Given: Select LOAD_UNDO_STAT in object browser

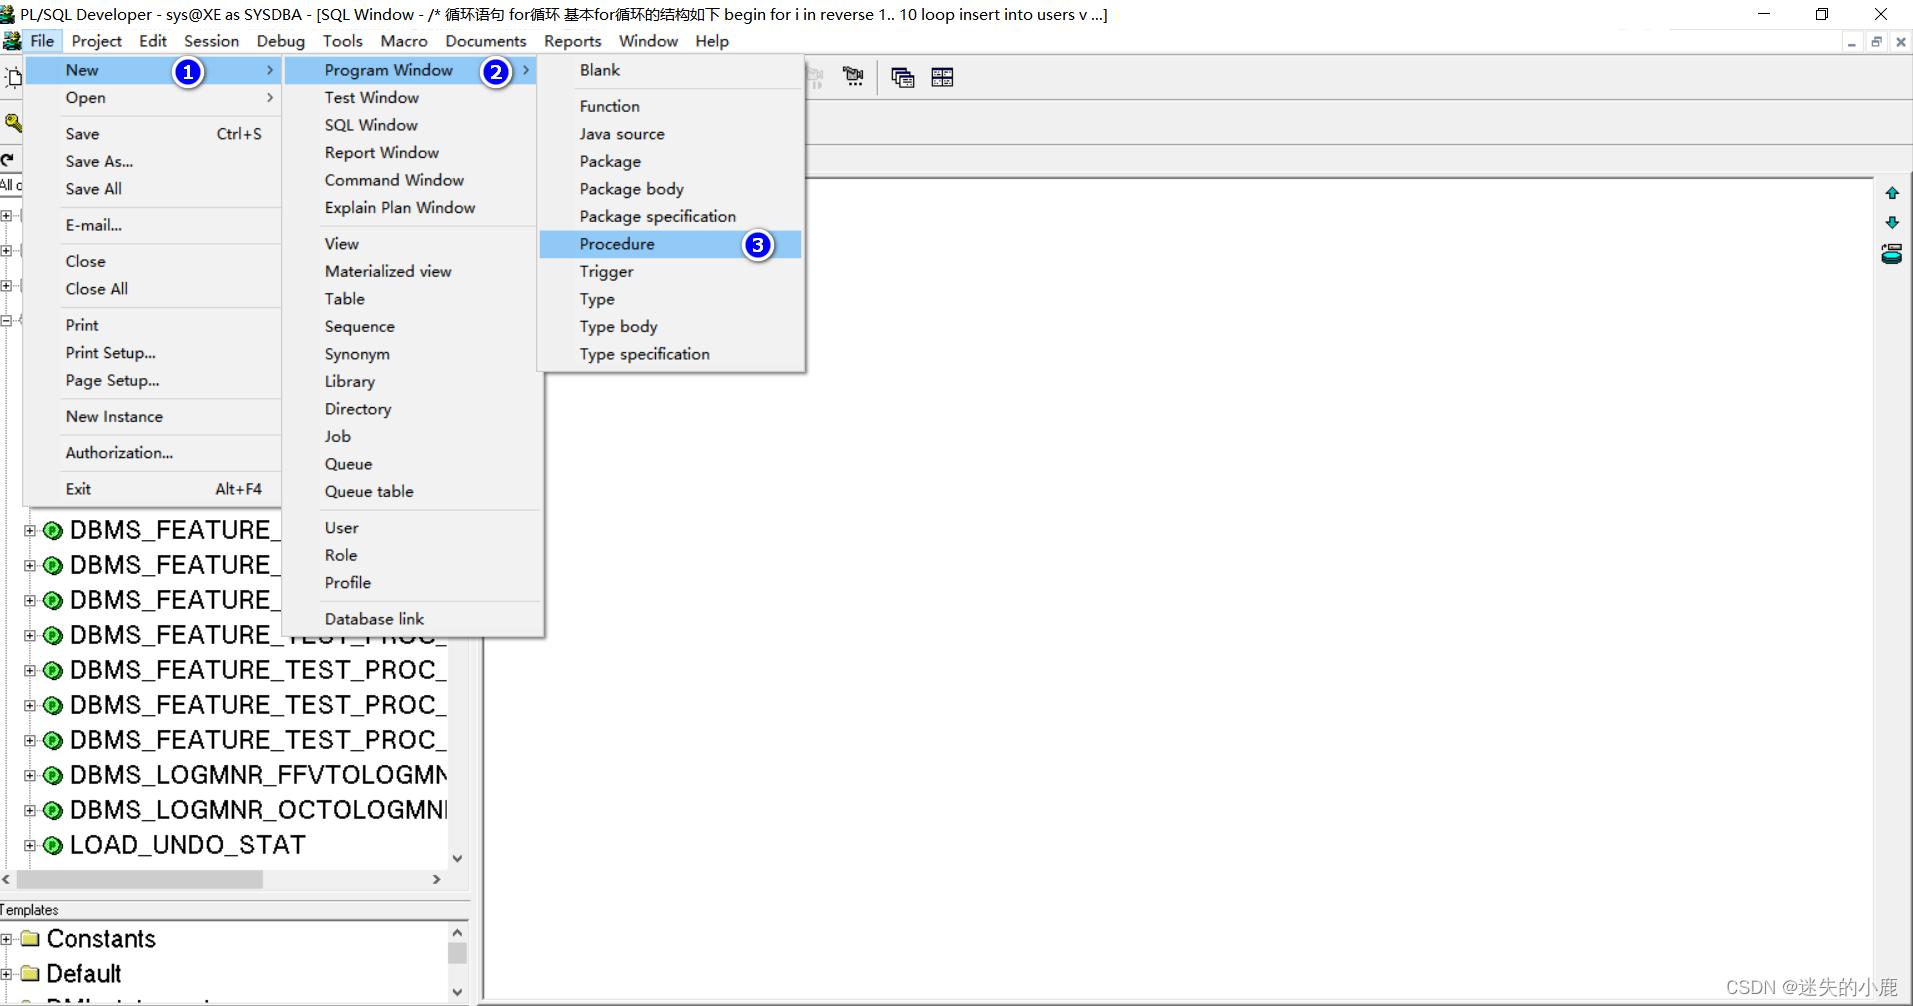Looking at the screenshot, I should pos(187,846).
